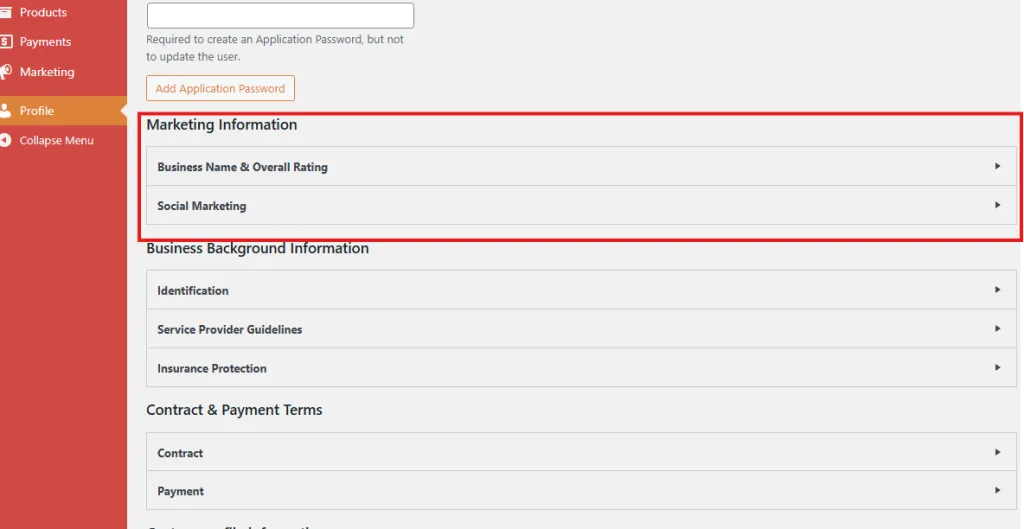Select the Profile menu label
The width and height of the screenshot is (1024, 529).
click(37, 111)
